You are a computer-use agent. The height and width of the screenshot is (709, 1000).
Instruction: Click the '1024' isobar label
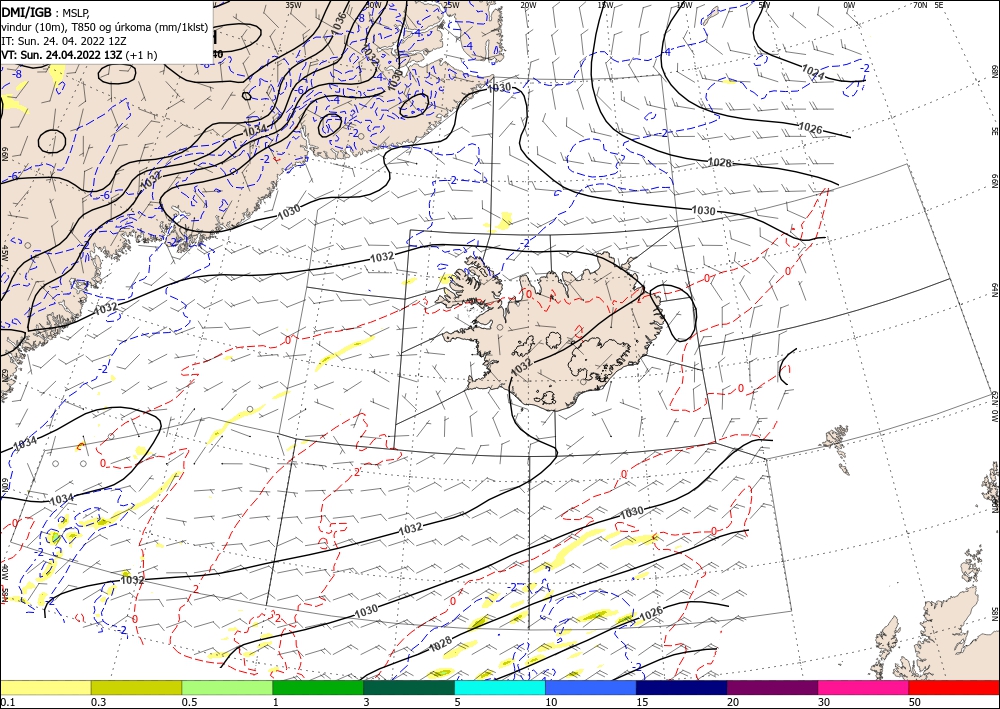pyautogui.click(x=812, y=73)
